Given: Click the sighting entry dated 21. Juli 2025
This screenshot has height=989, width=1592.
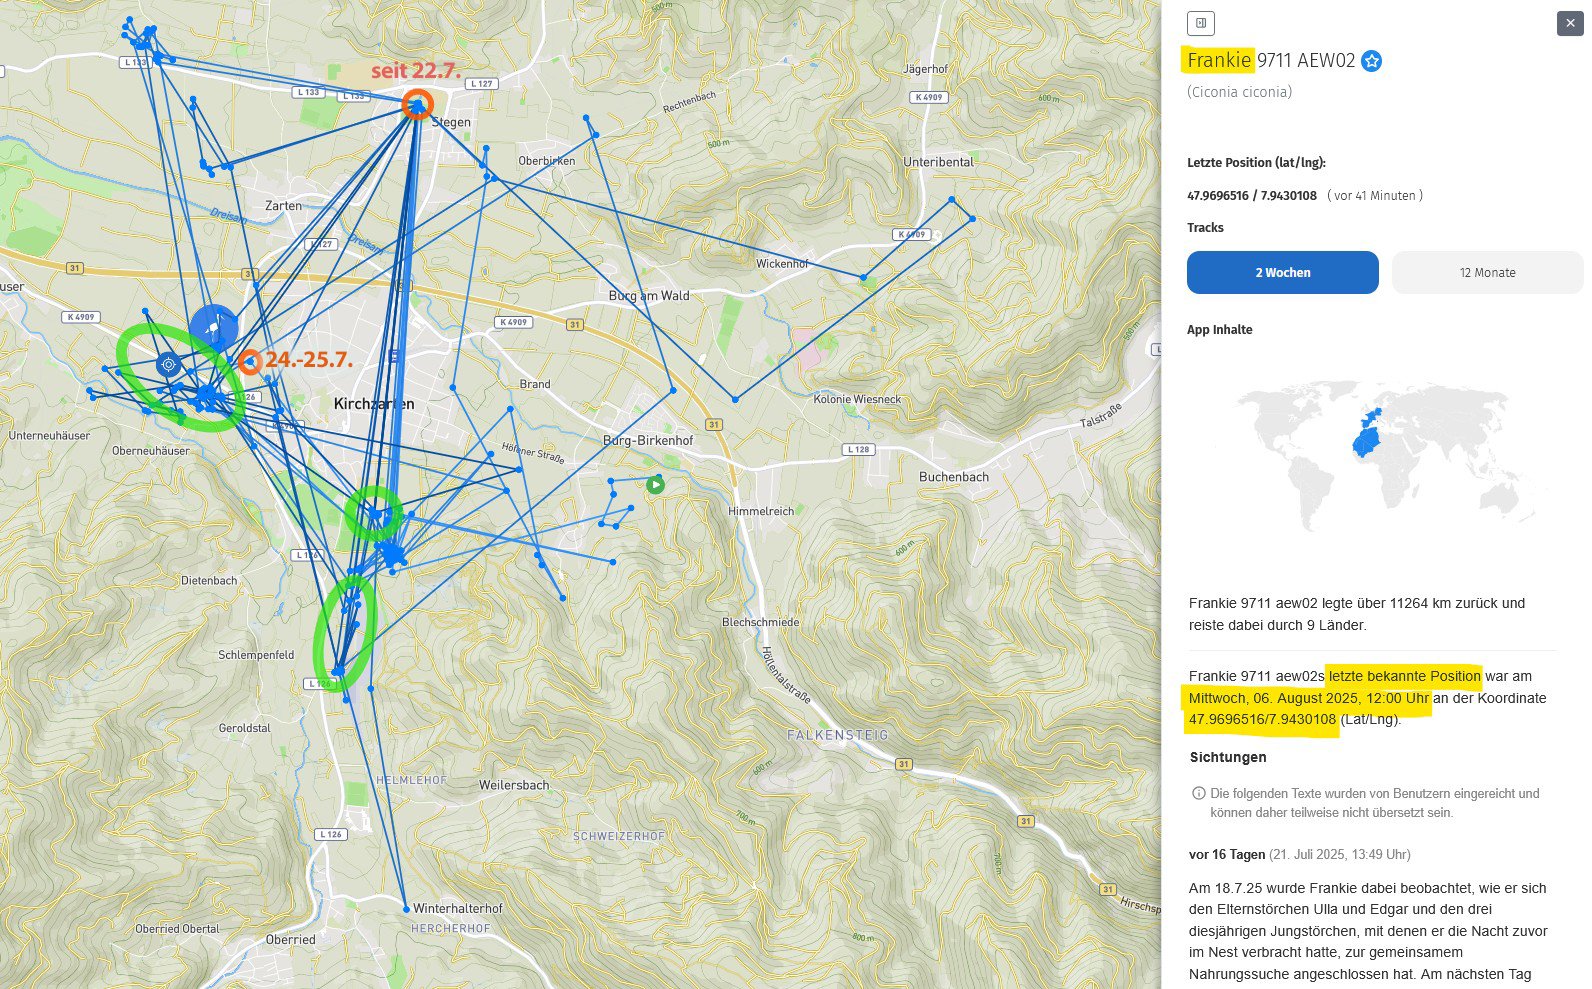Looking at the screenshot, I should pyautogui.click(x=1299, y=855).
